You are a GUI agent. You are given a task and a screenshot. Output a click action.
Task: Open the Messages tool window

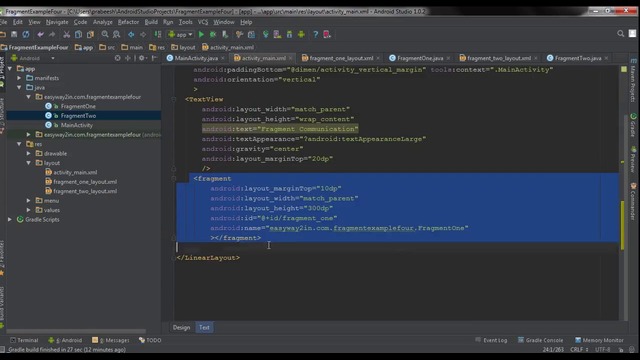(x=111, y=340)
